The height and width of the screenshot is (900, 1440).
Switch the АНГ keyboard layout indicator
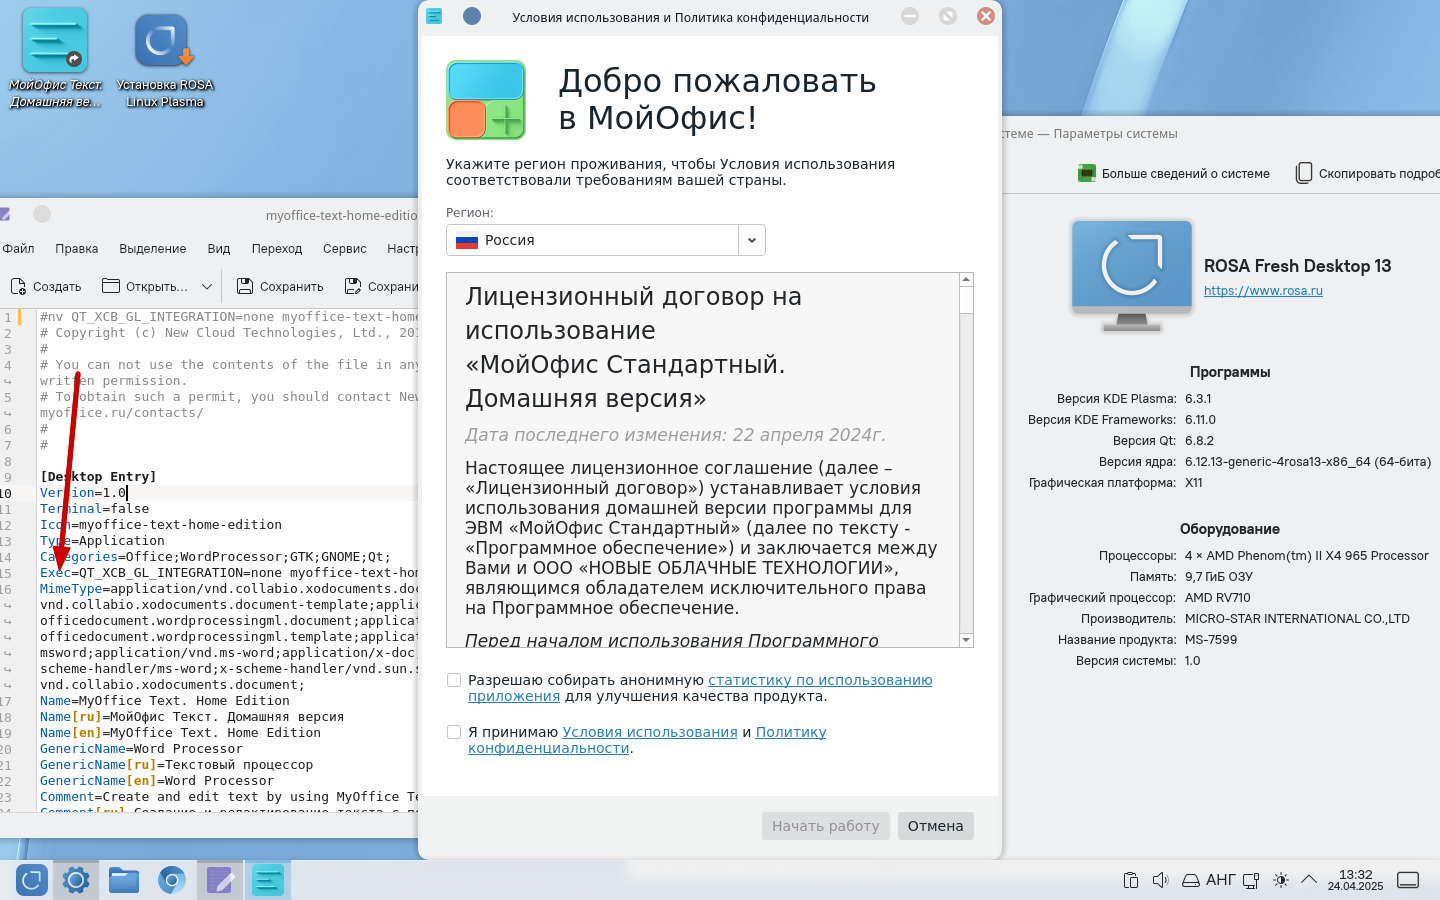(1220, 880)
